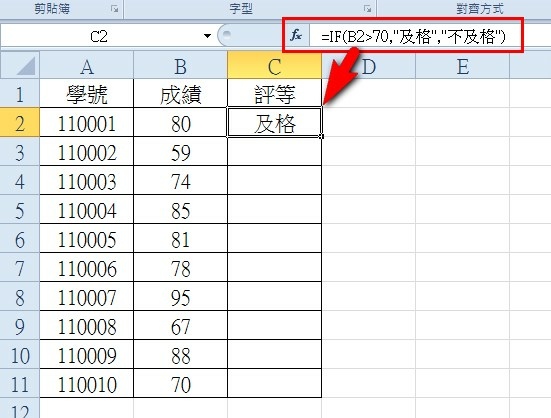Click the score cell showing 70

click(x=180, y=383)
